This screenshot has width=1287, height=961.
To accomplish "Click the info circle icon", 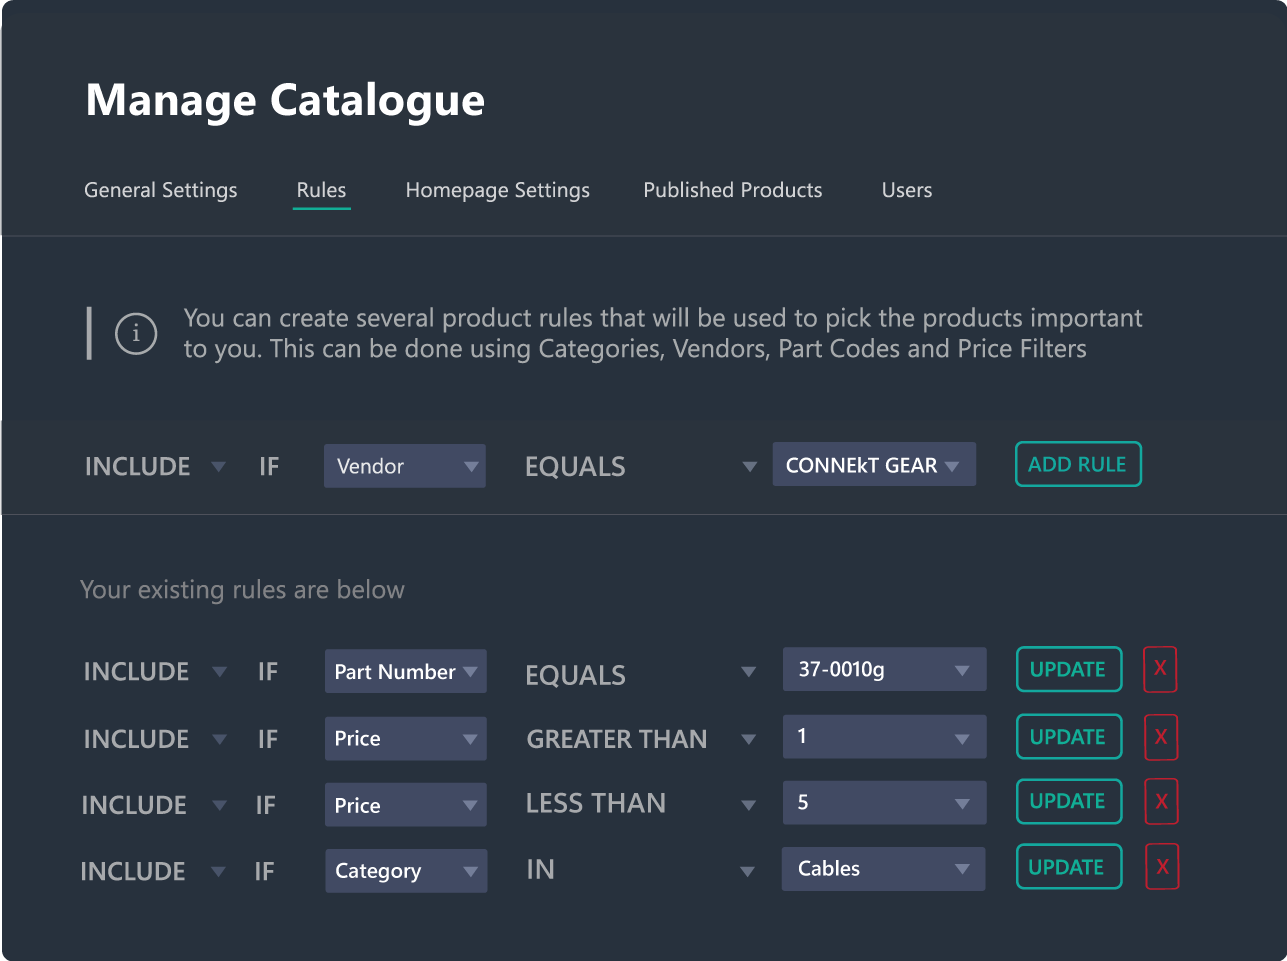I will point(136,334).
